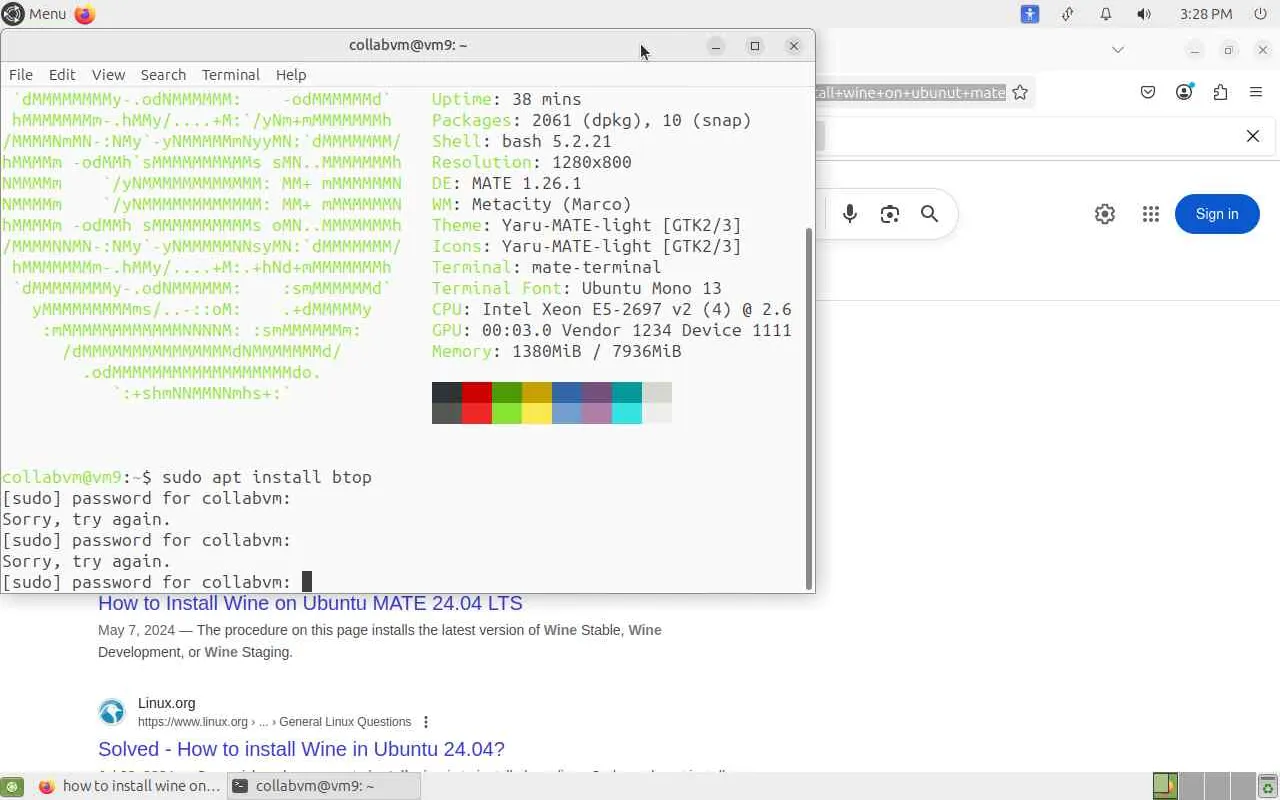Open the accessibility indicator in the top panel
Viewport: 1280px width, 800px height.
pyautogui.click(x=1030, y=14)
